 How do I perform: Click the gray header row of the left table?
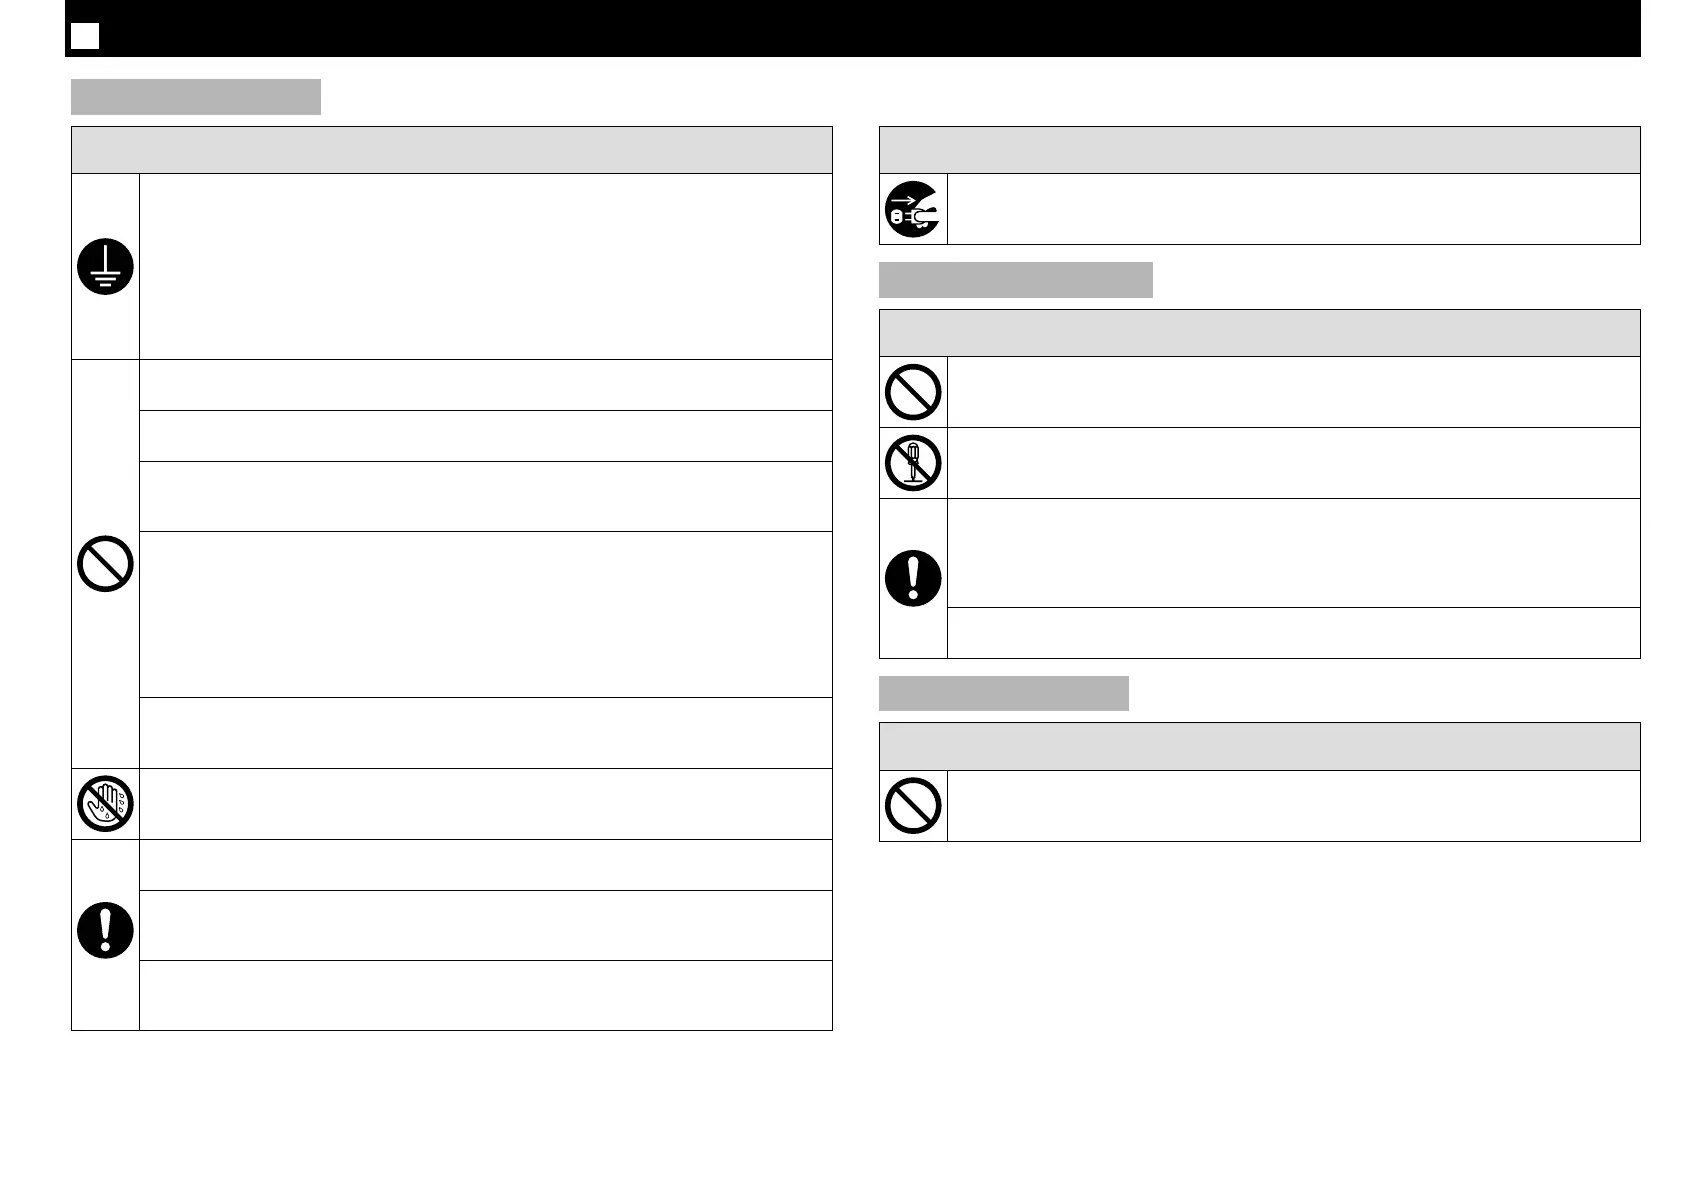coord(451,150)
